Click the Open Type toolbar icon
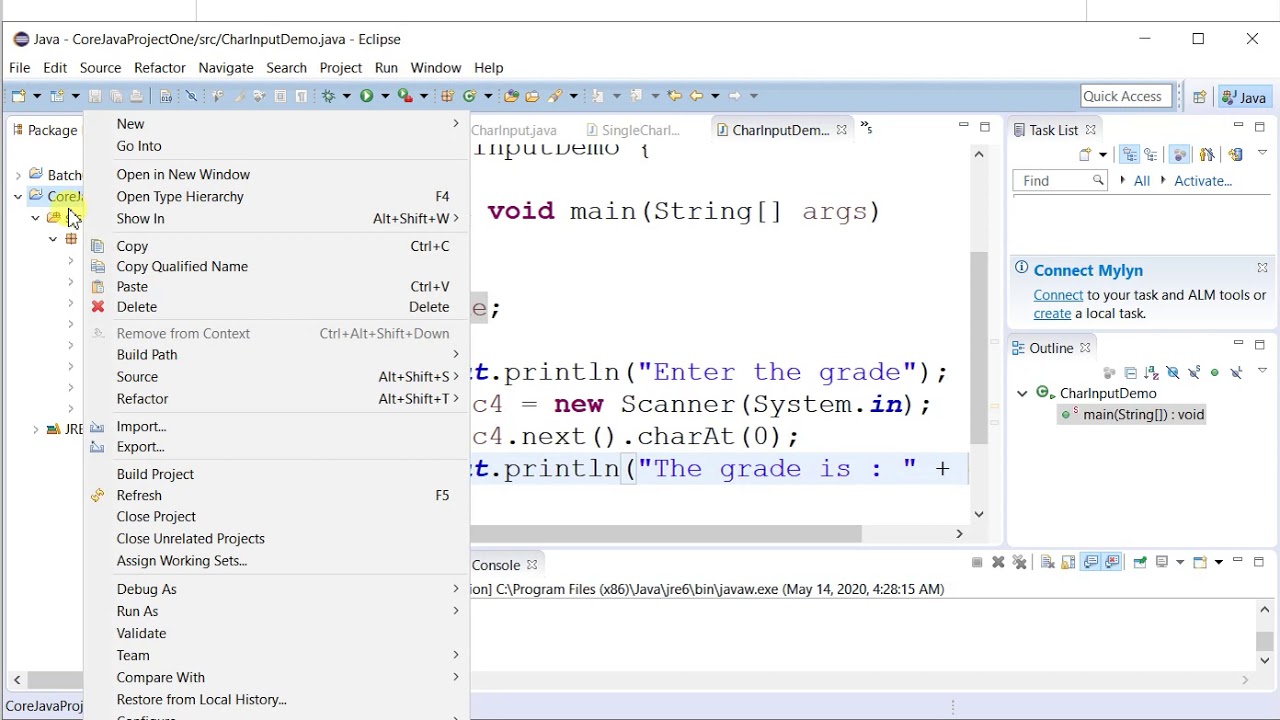Image resolution: width=1280 pixels, height=720 pixels. tap(511, 96)
